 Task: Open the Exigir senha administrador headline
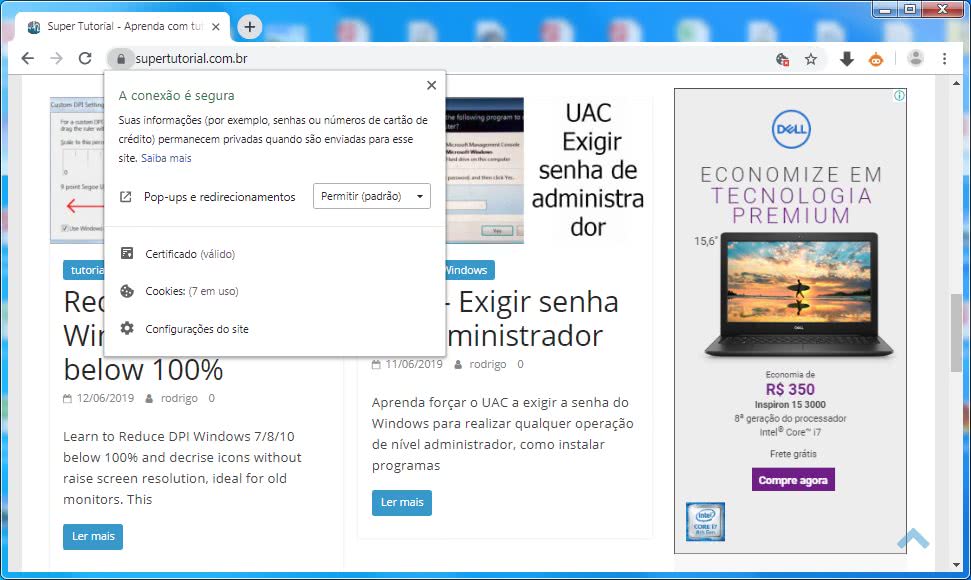[533, 319]
